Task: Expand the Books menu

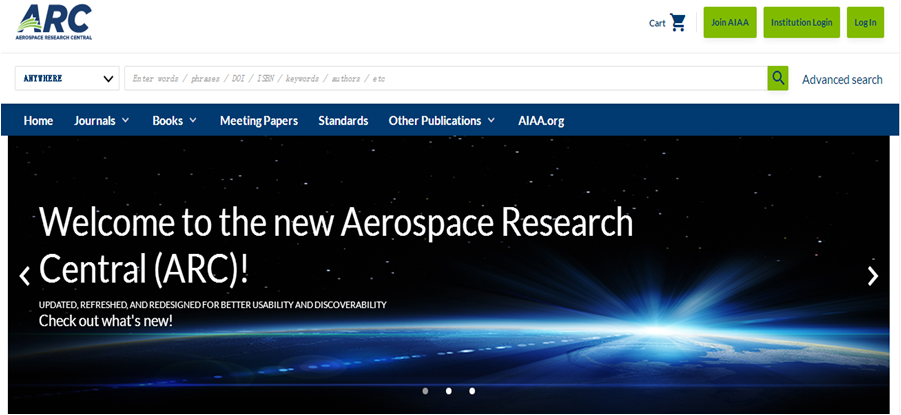Action: [x=175, y=121]
